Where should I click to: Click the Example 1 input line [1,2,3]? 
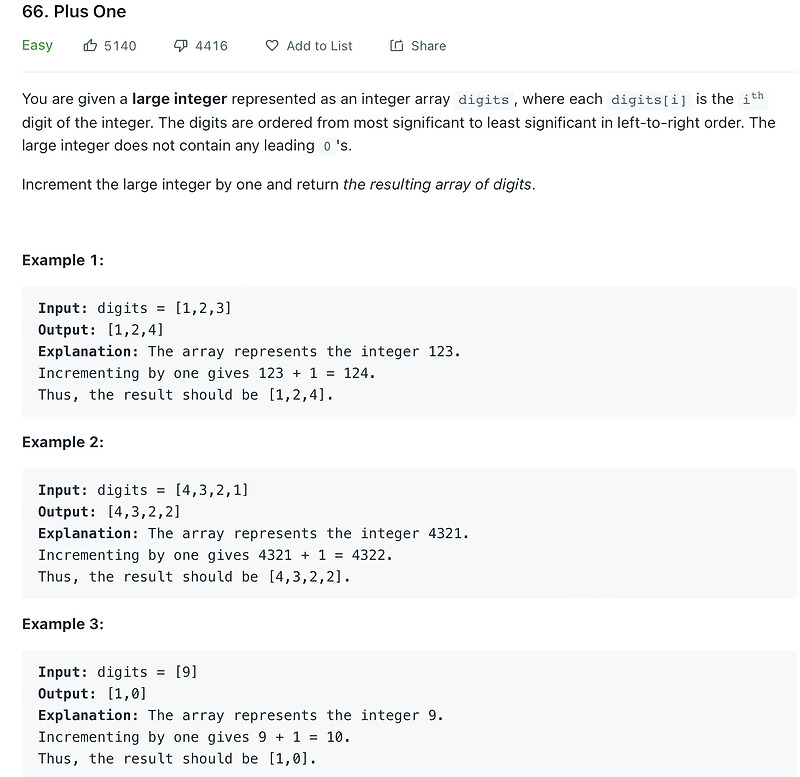coord(135,308)
